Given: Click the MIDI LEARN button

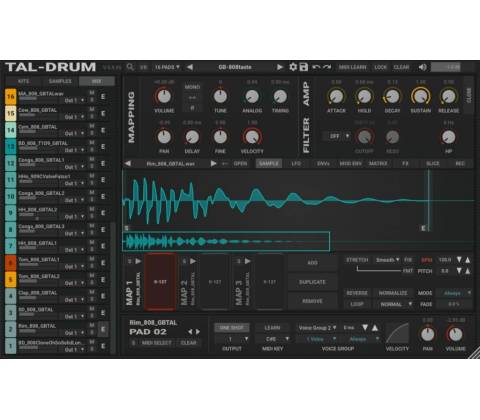Looking at the screenshot, I should pyautogui.click(x=353, y=67).
